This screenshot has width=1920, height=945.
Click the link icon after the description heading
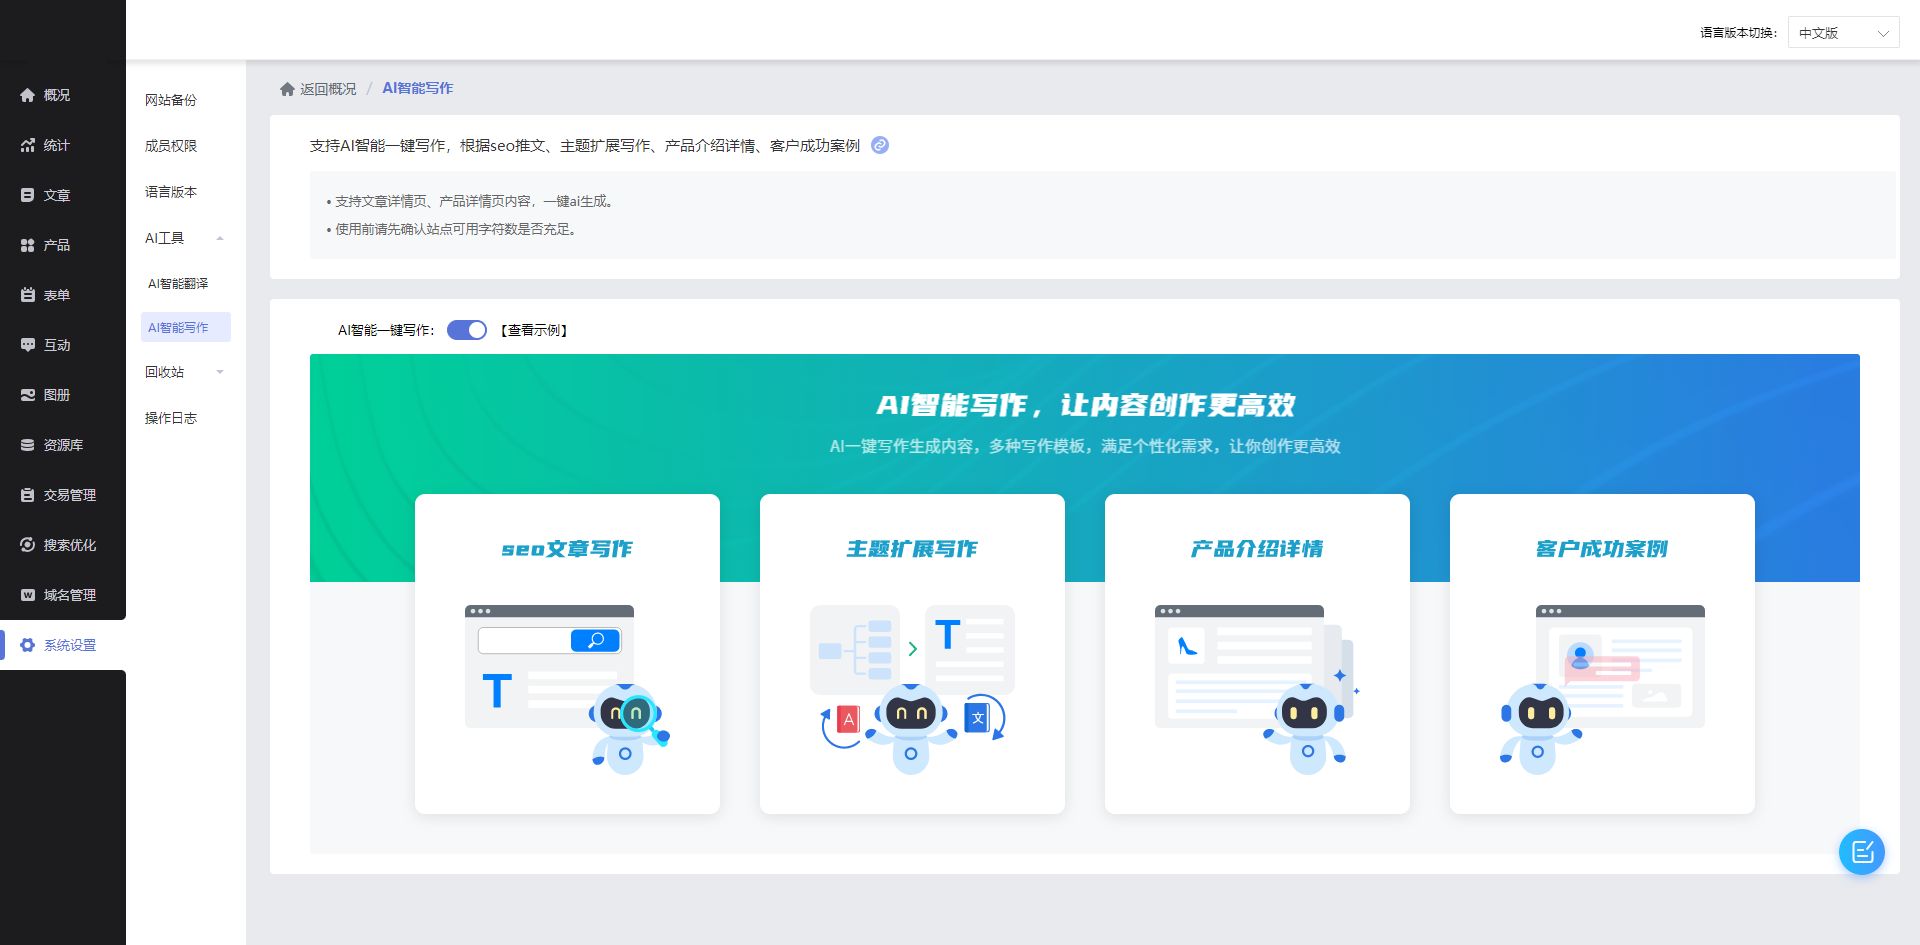click(880, 145)
